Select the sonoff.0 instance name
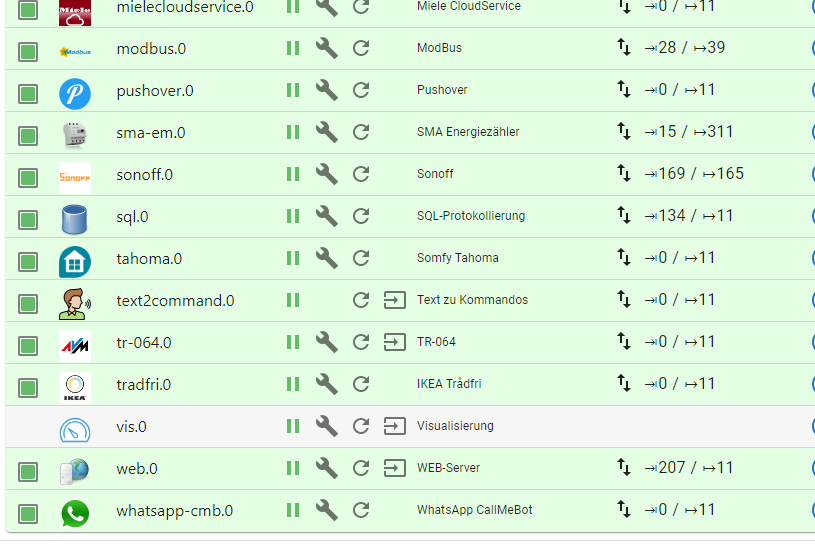This screenshot has width=815, height=544. (x=144, y=174)
